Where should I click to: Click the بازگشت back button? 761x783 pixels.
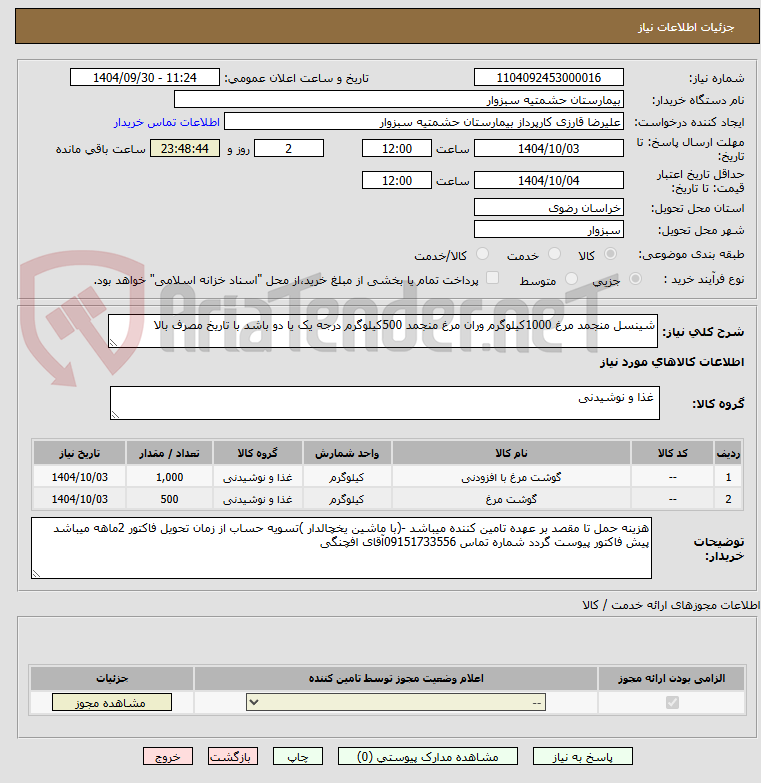pyautogui.click(x=233, y=757)
